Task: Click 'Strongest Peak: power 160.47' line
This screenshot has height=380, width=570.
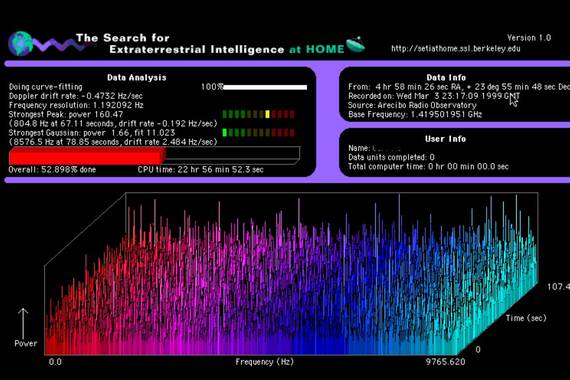Action: (x=66, y=114)
